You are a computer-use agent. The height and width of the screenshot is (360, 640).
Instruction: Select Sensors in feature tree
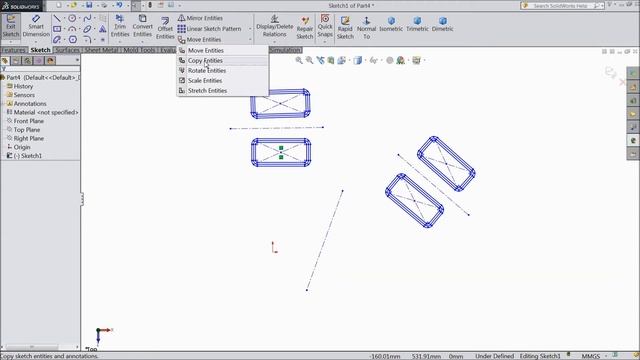24,95
